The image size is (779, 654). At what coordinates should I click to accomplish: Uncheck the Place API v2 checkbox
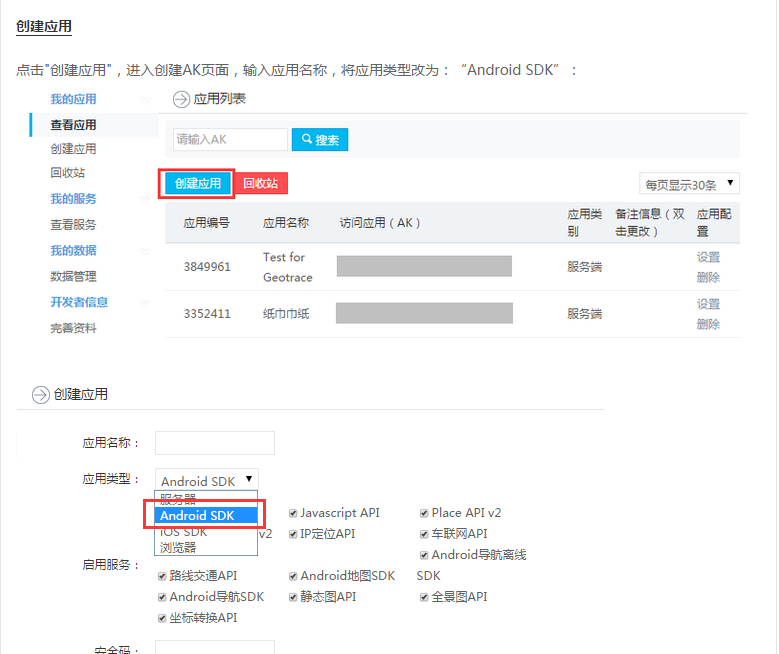point(424,513)
